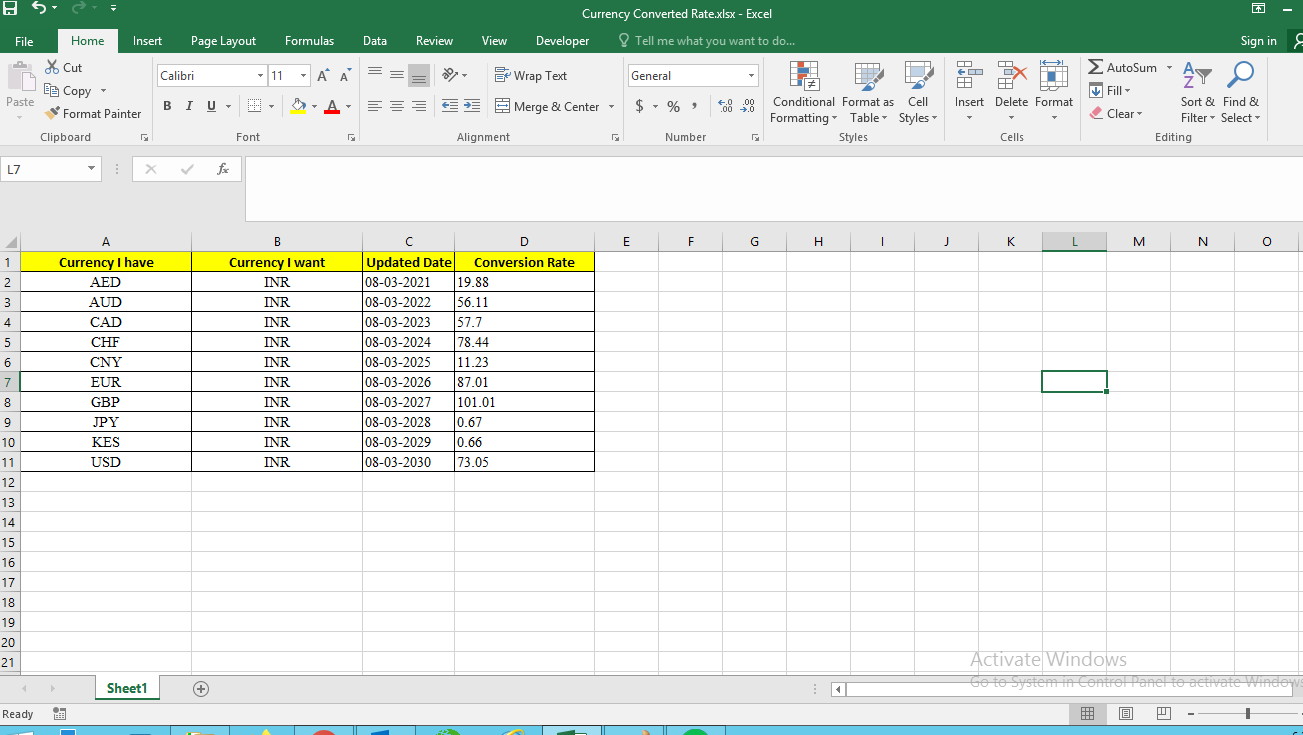Select the Conversion Rate header cell
Image resolution: width=1303 pixels, height=735 pixels.
pyautogui.click(x=524, y=262)
